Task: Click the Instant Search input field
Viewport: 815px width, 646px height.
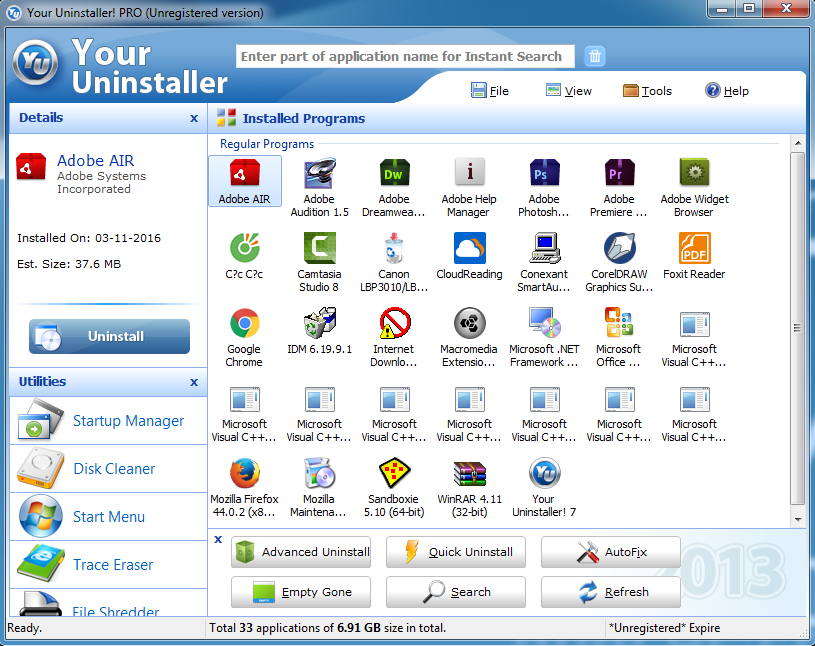Action: coord(405,57)
